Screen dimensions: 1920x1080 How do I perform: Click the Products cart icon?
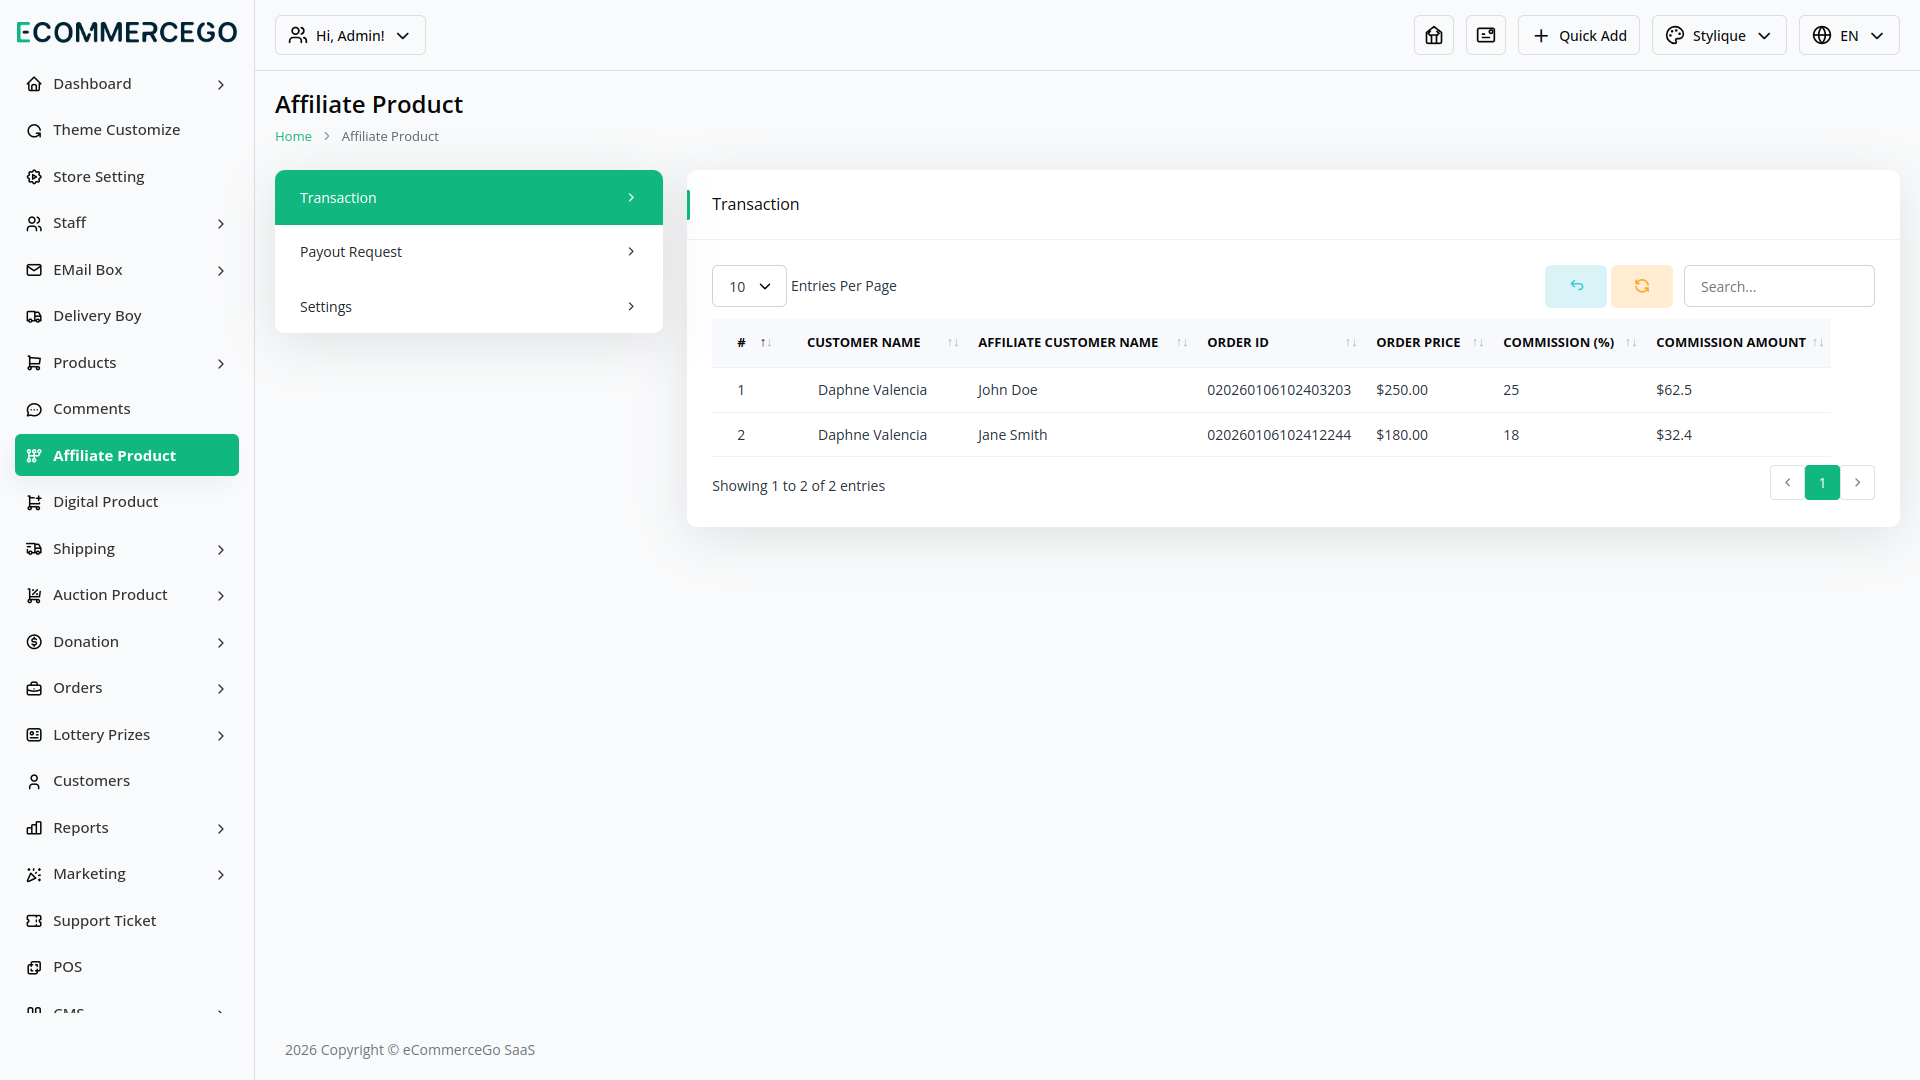pos(34,363)
